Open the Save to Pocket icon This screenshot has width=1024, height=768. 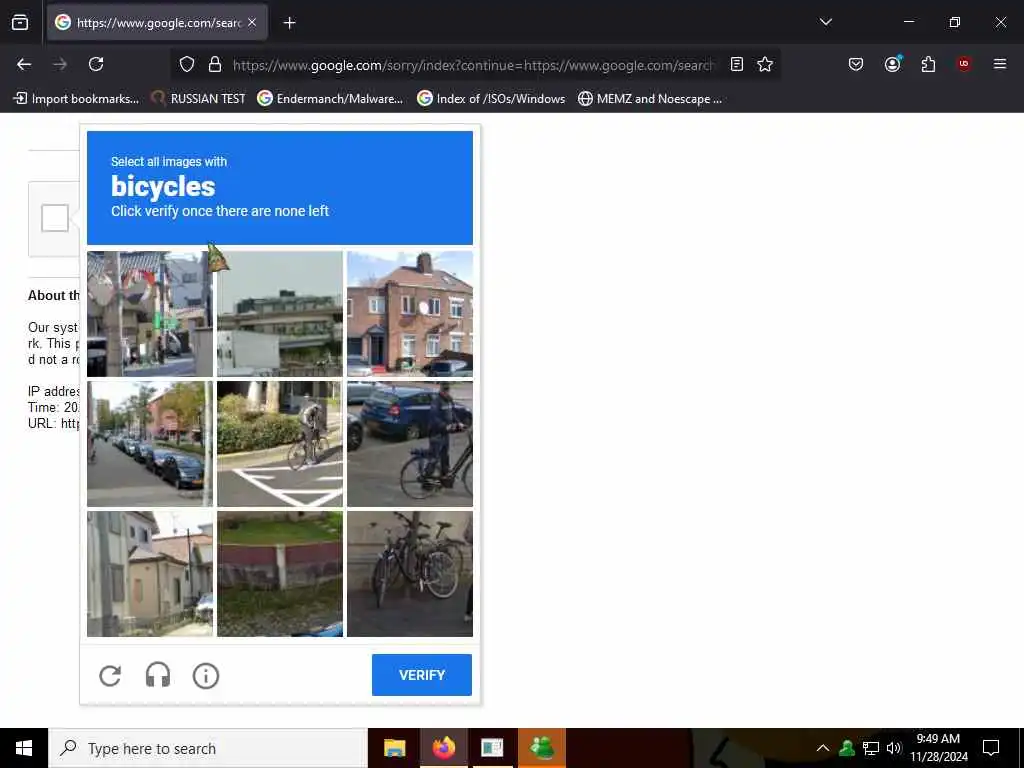[x=856, y=64]
